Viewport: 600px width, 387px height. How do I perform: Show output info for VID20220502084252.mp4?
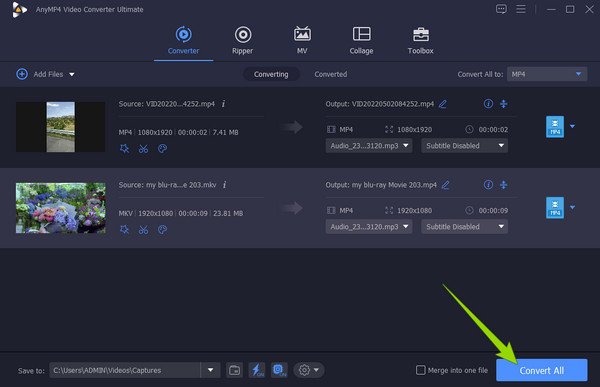point(488,103)
